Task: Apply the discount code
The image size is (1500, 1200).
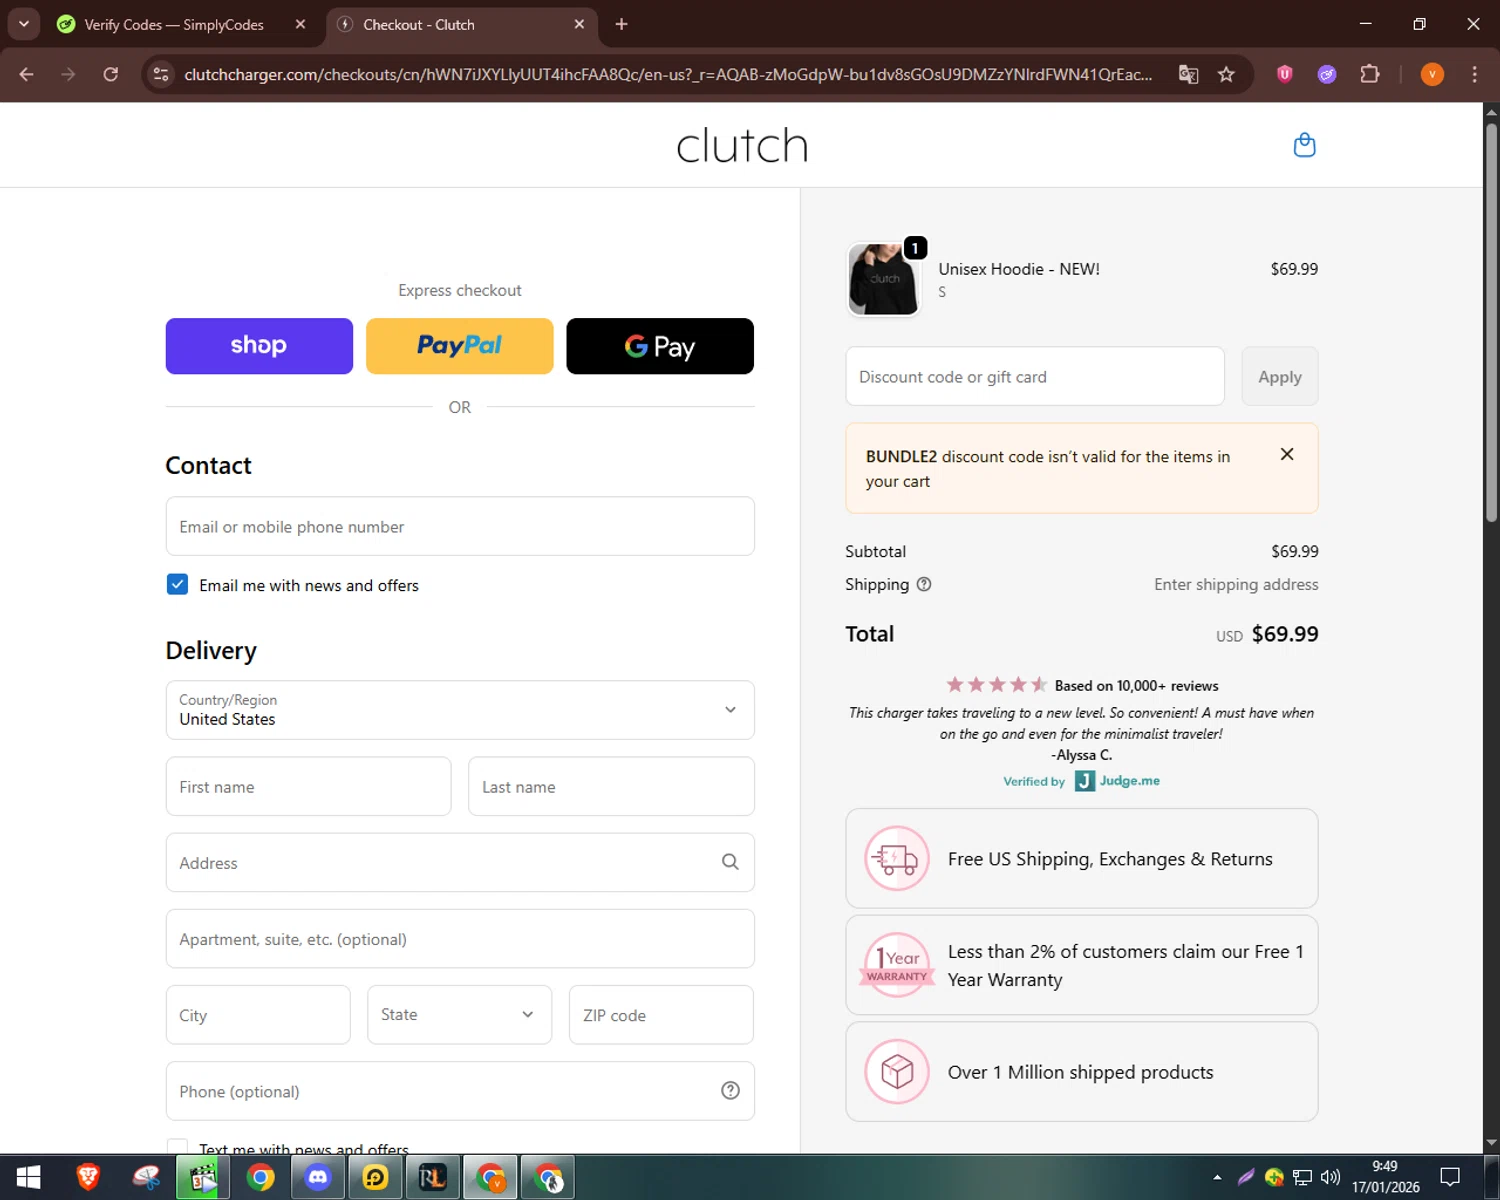Action: 1279,376
